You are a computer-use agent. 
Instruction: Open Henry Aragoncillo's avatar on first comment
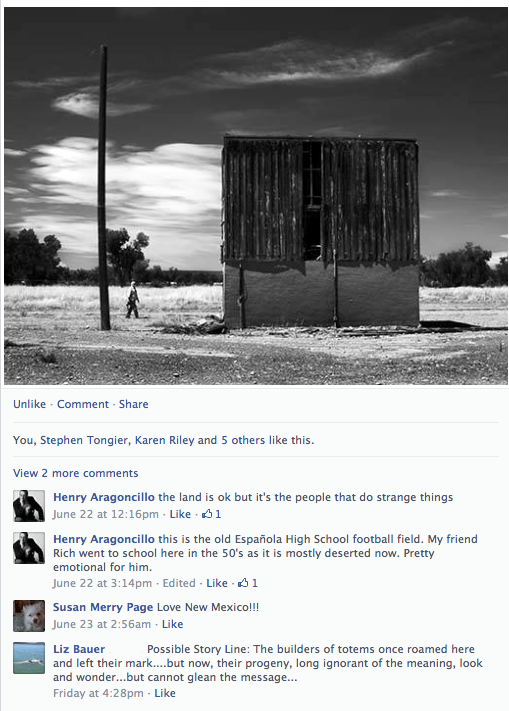29,506
